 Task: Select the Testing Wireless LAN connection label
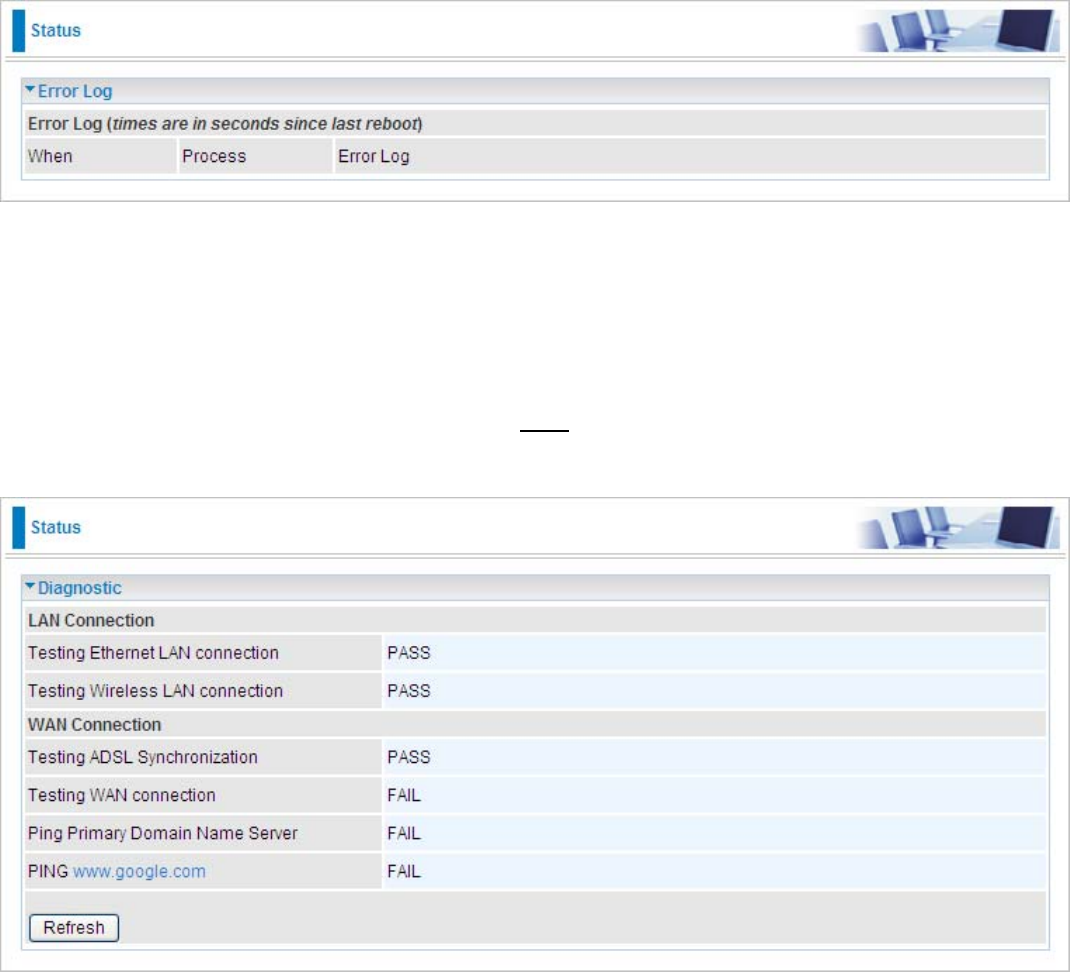click(x=156, y=691)
